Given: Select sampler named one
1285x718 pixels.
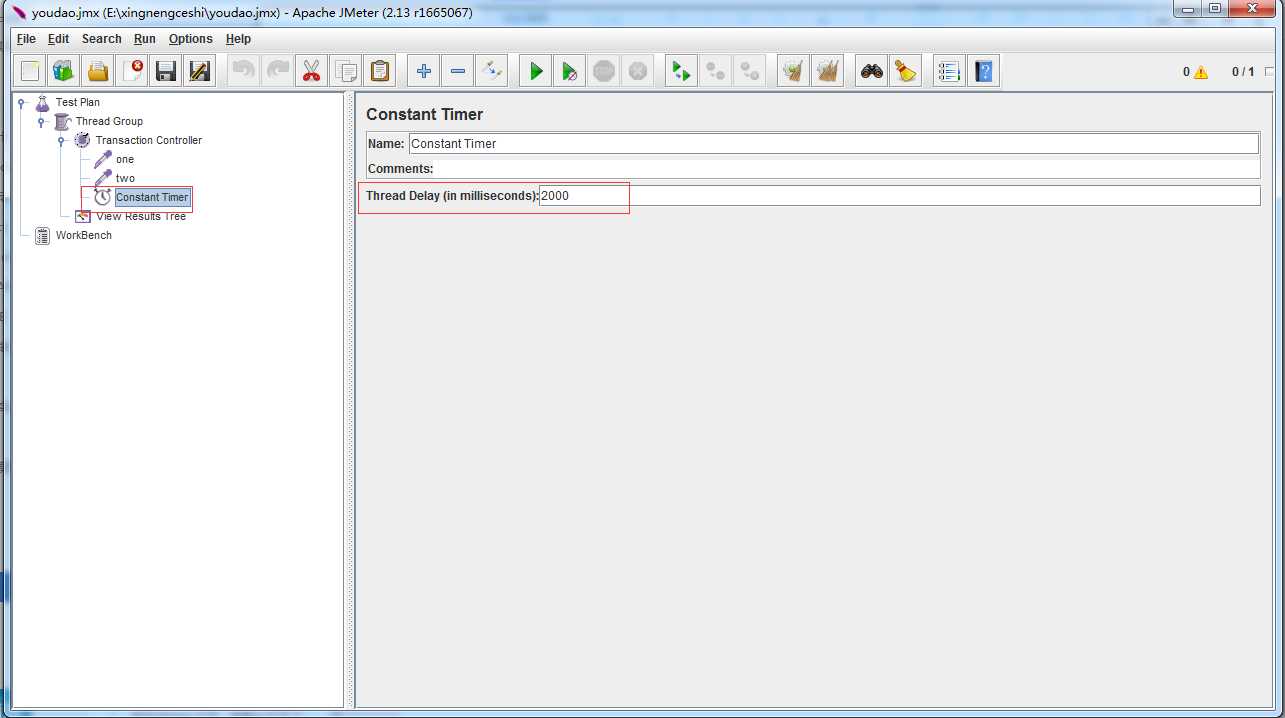Looking at the screenshot, I should [x=125, y=159].
